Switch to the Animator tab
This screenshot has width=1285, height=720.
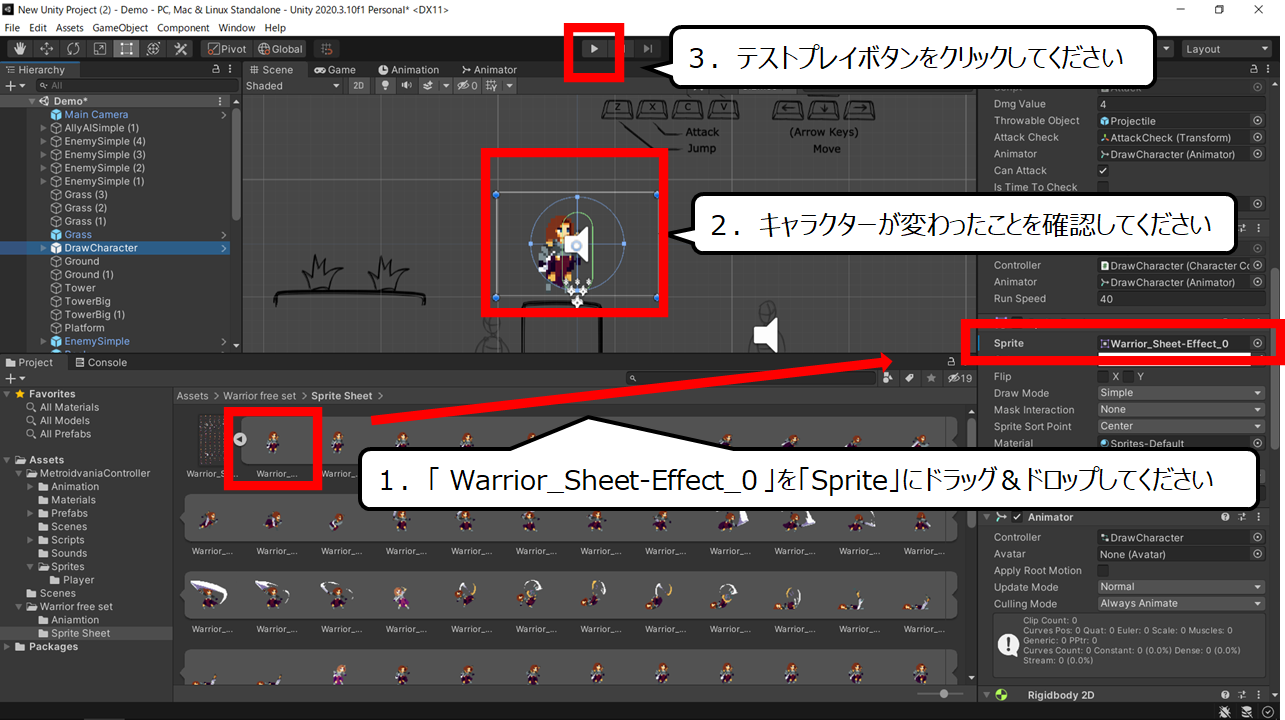[x=489, y=70]
